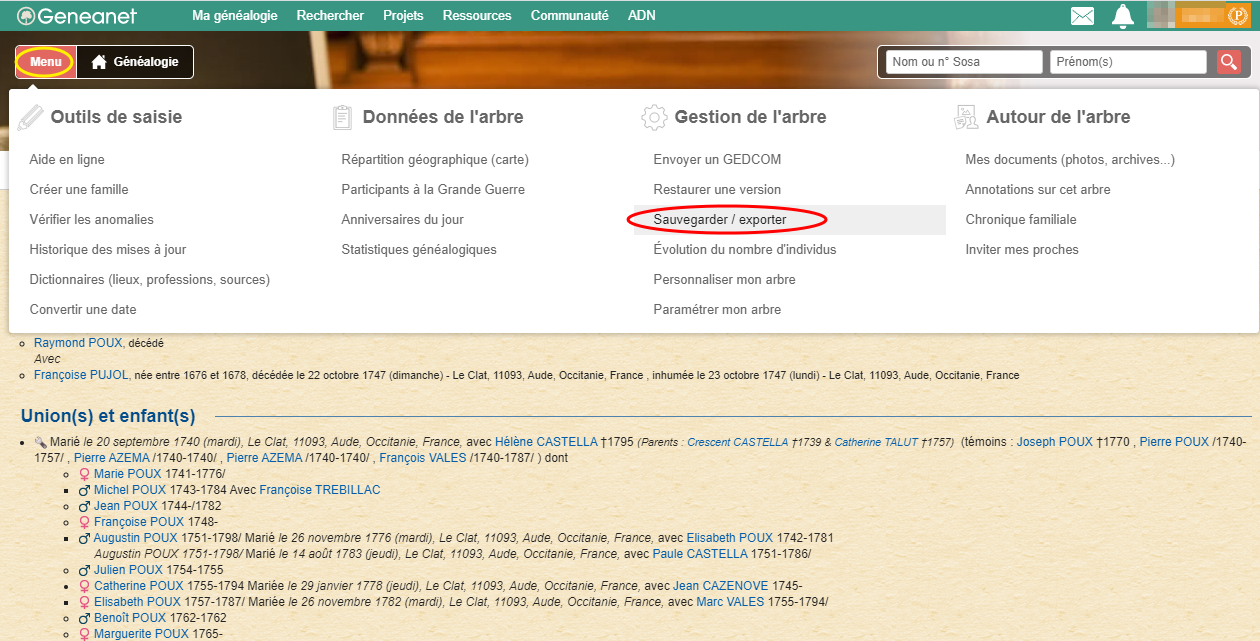Open the Rechercher top menu
Image resolution: width=1260 pixels, height=641 pixels.
point(330,16)
